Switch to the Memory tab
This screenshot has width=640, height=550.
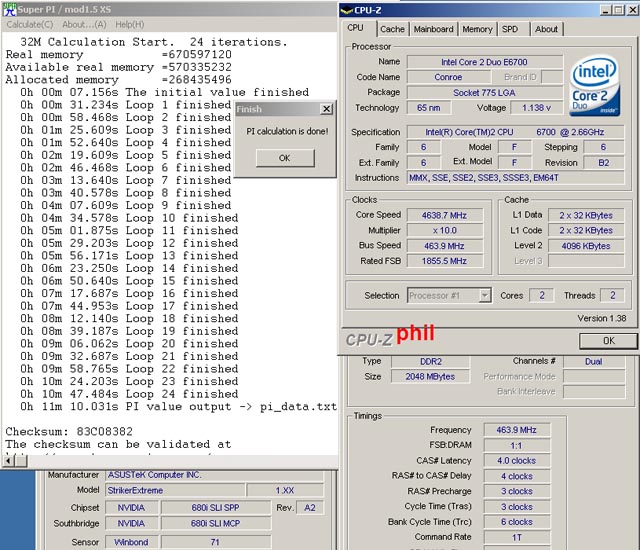click(x=478, y=29)
